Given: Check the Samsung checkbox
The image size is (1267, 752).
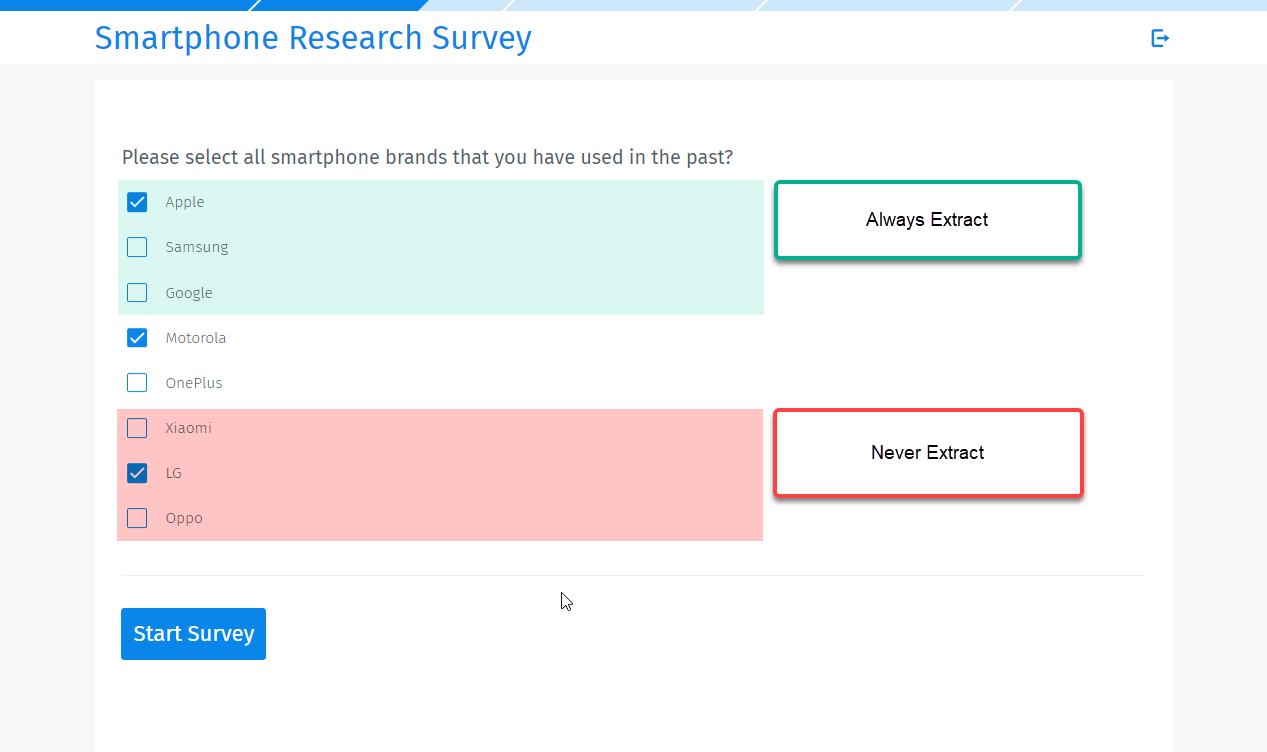Looking at the screenshot, I should click(137, 247).
